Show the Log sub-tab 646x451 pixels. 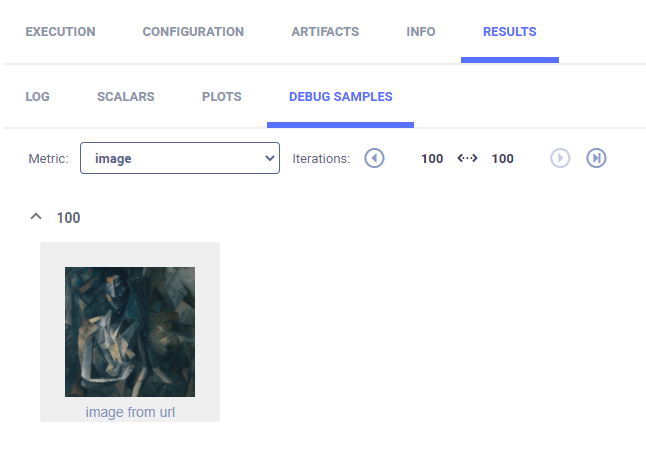[x=37, y=97]
